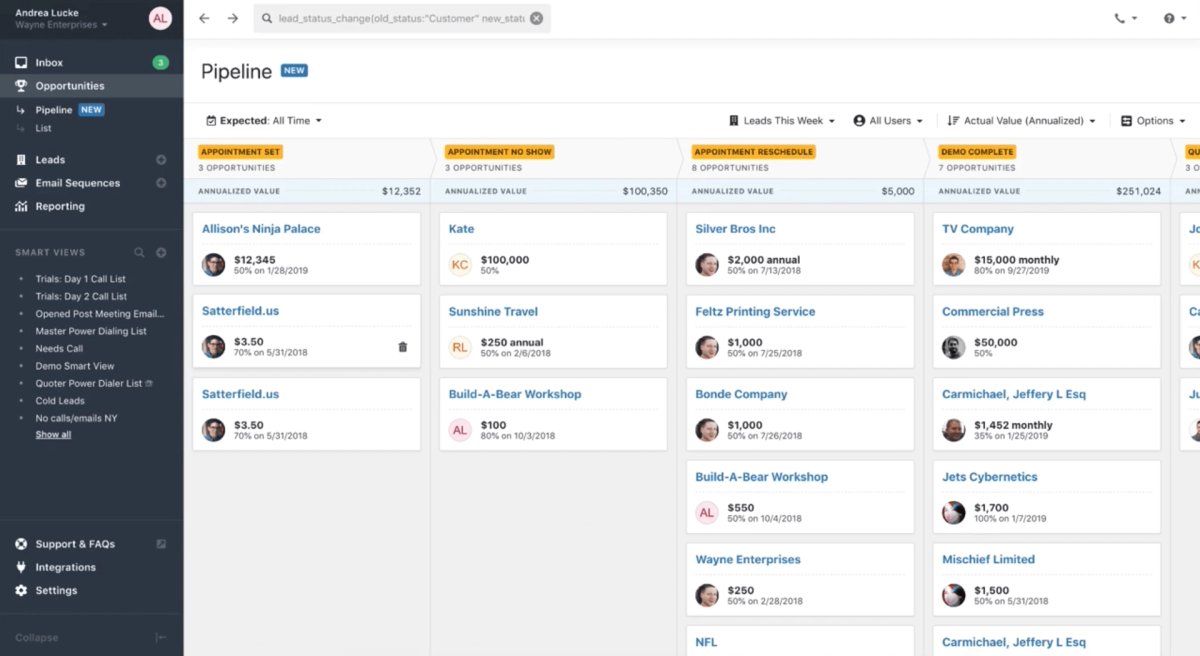Click the green Inbox count badge

[x=160, y=62]
